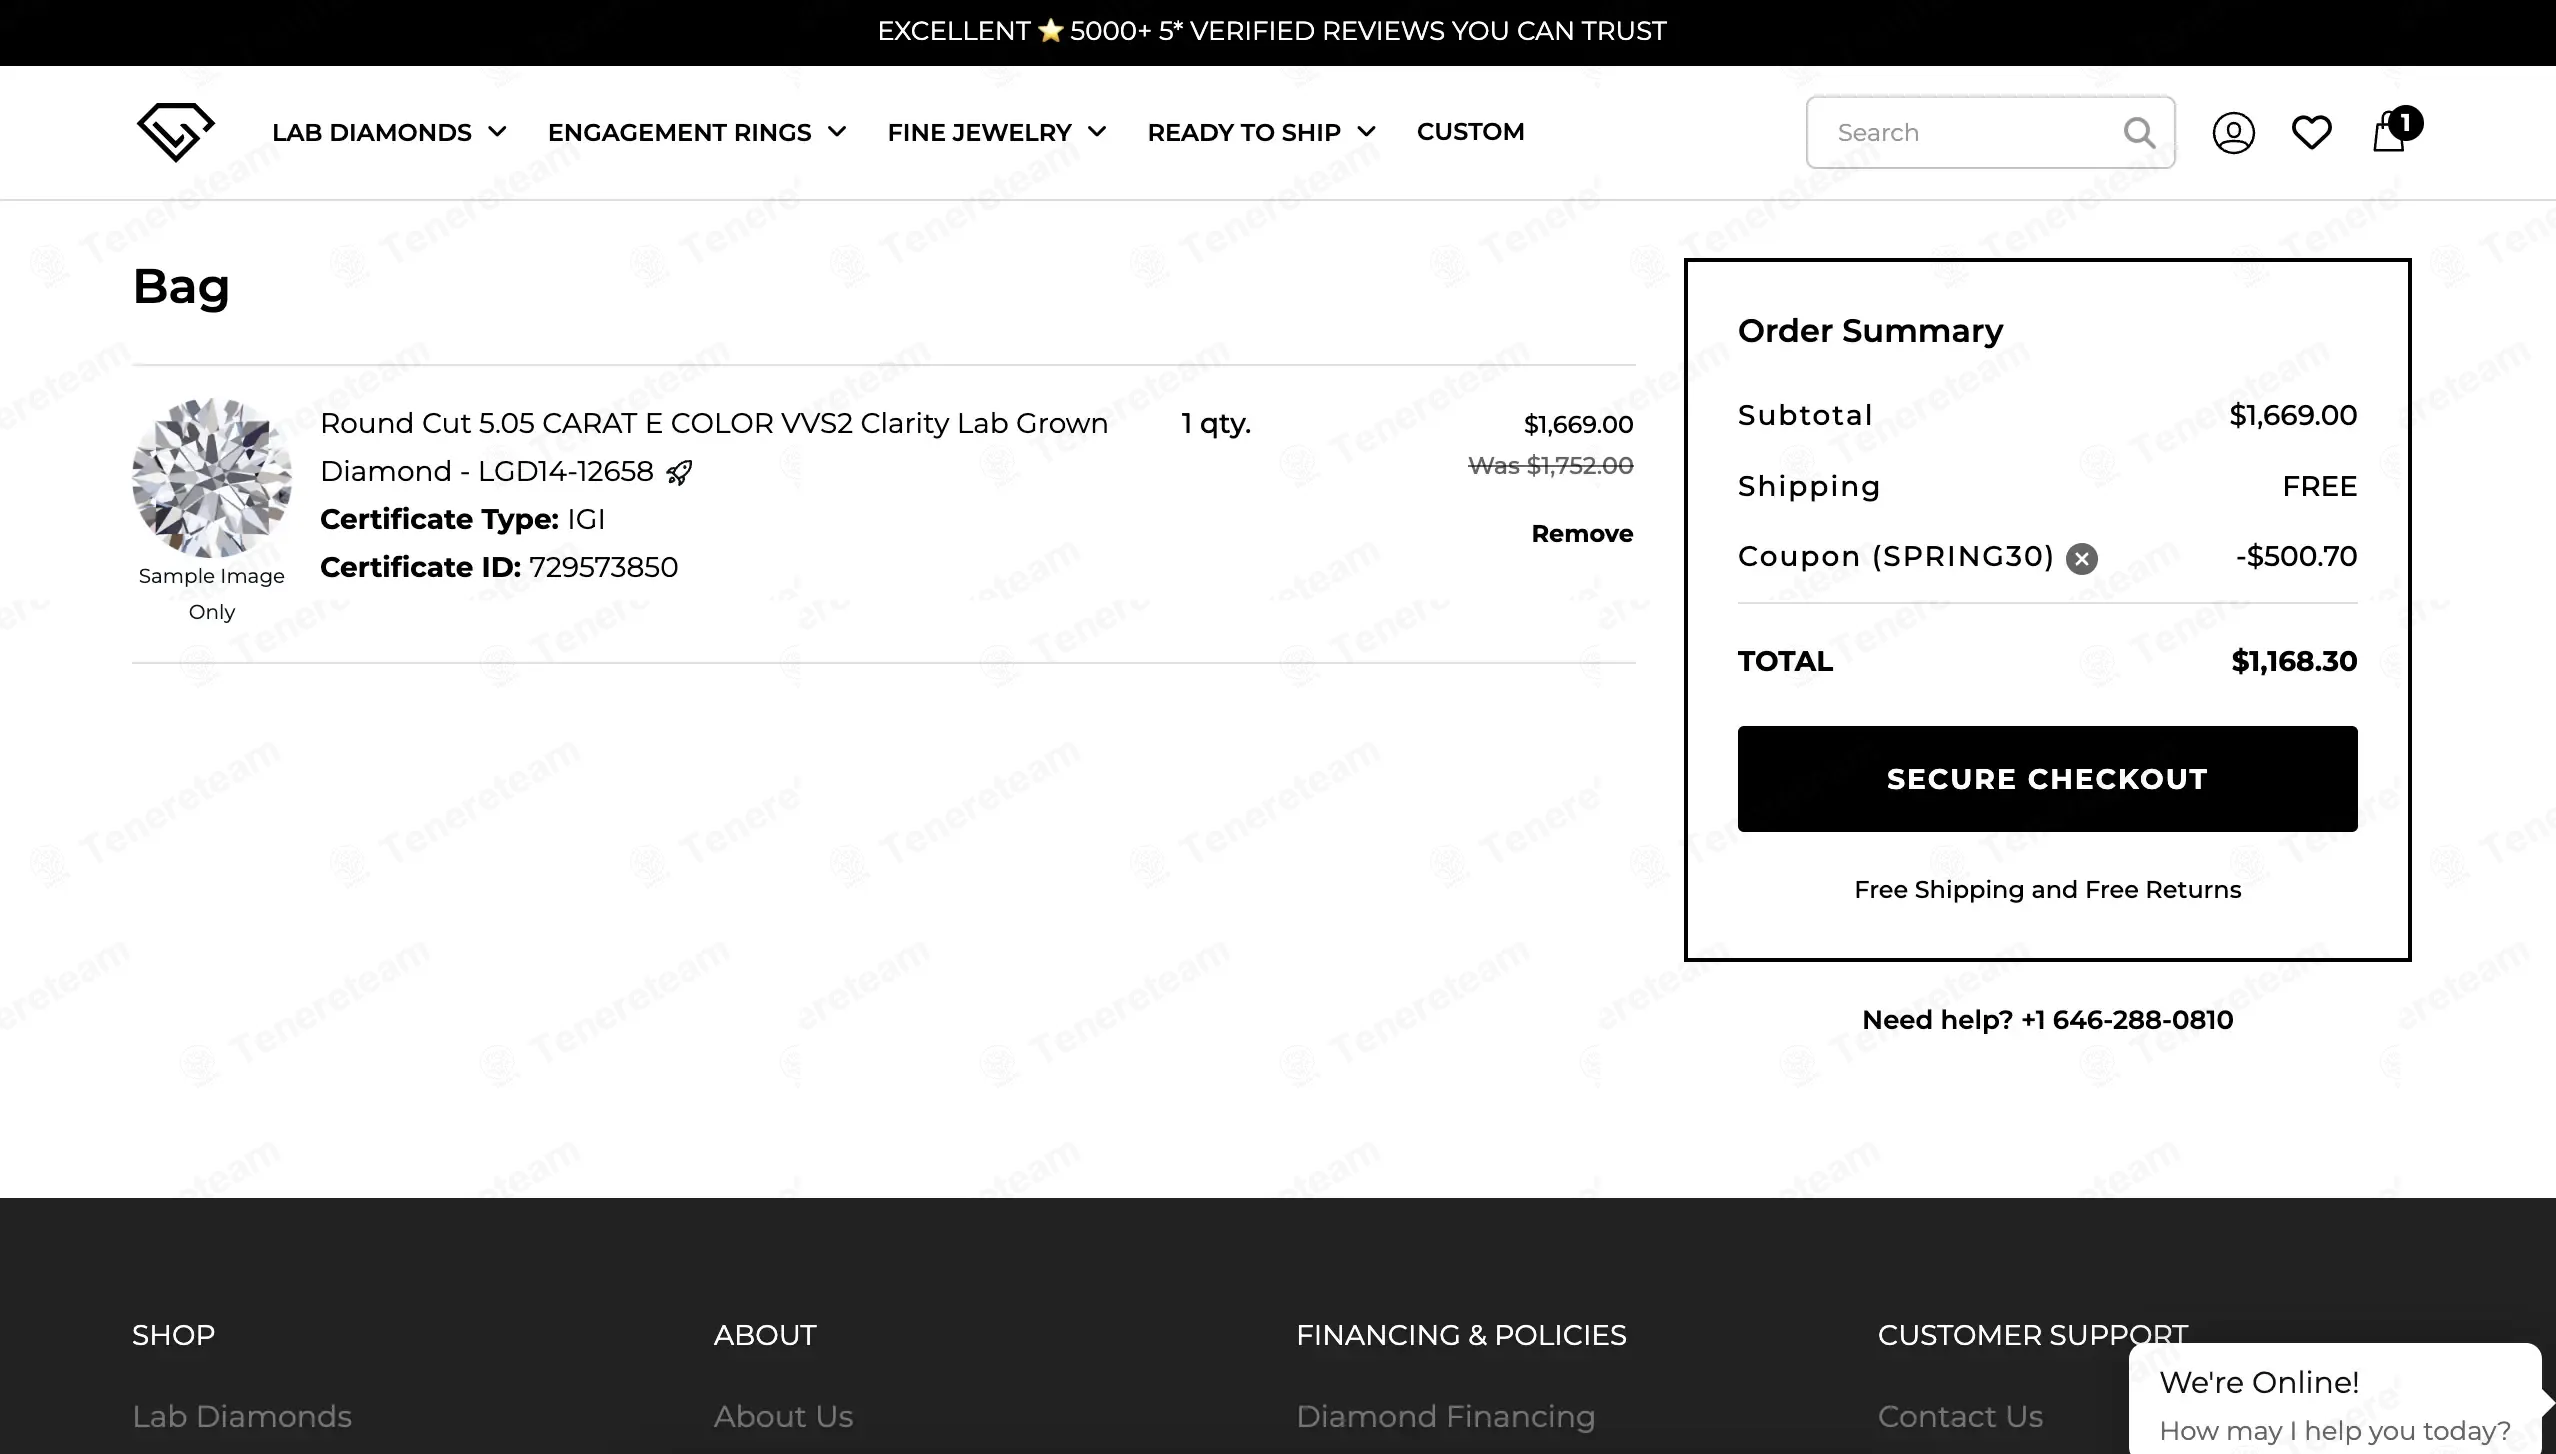
Task: Open the LAB DIAMONDS menu
Action: point(372,132)
